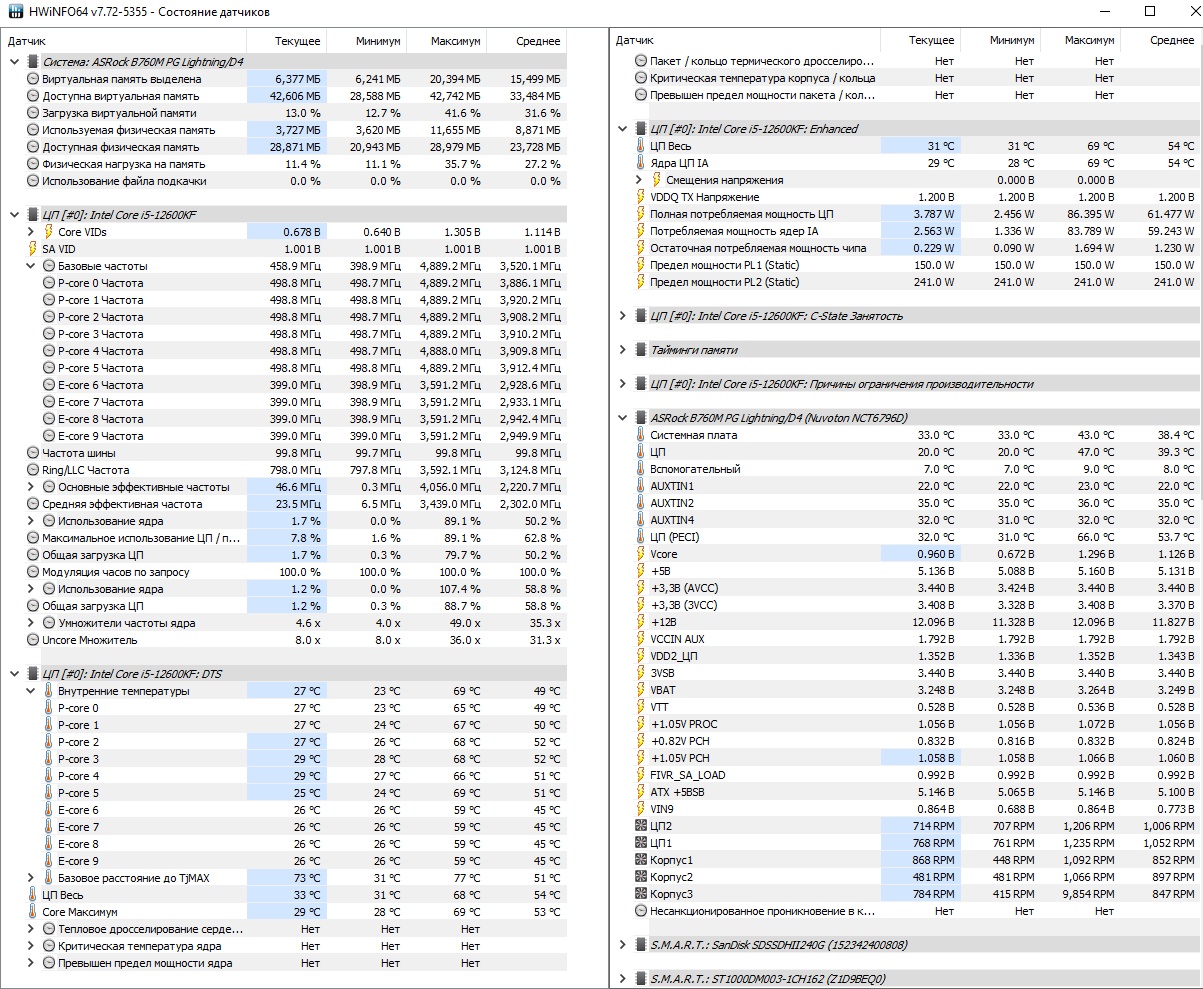The image size is (1203, 989).
Task: Click left panel Минимум column header
Action: click(x=366, y=41)
